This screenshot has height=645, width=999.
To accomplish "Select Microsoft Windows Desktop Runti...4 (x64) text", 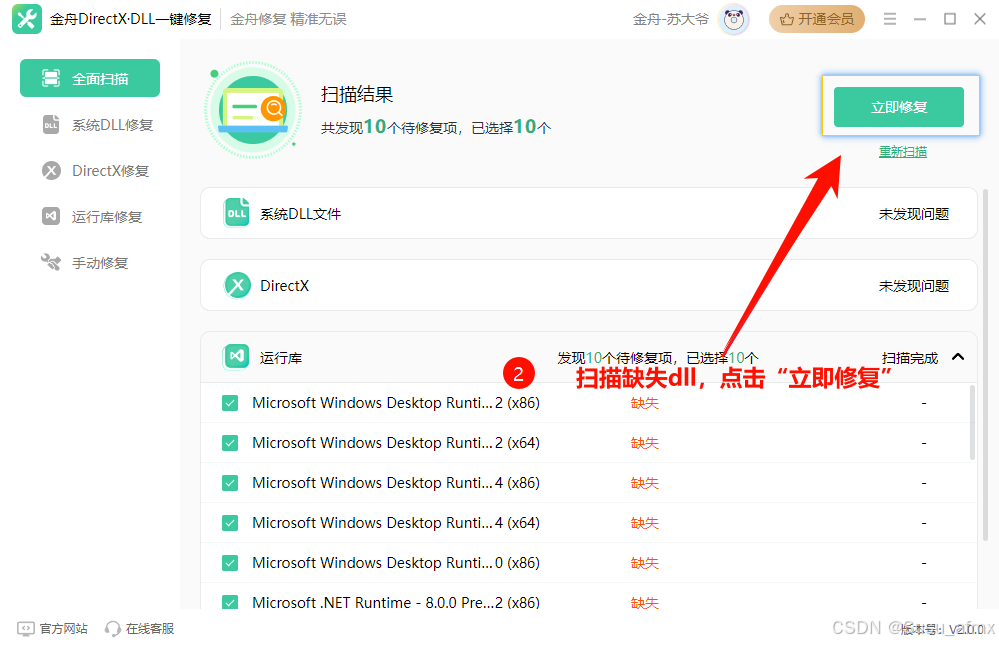I will tap(396, 523).
